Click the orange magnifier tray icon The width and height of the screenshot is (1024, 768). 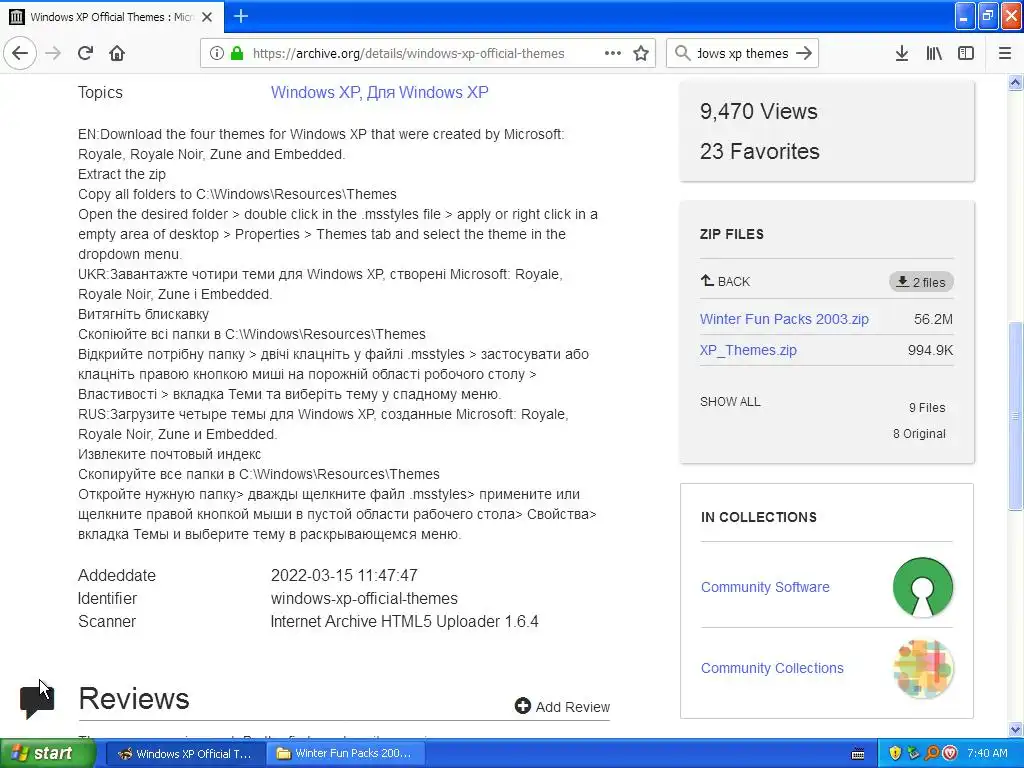932,753
